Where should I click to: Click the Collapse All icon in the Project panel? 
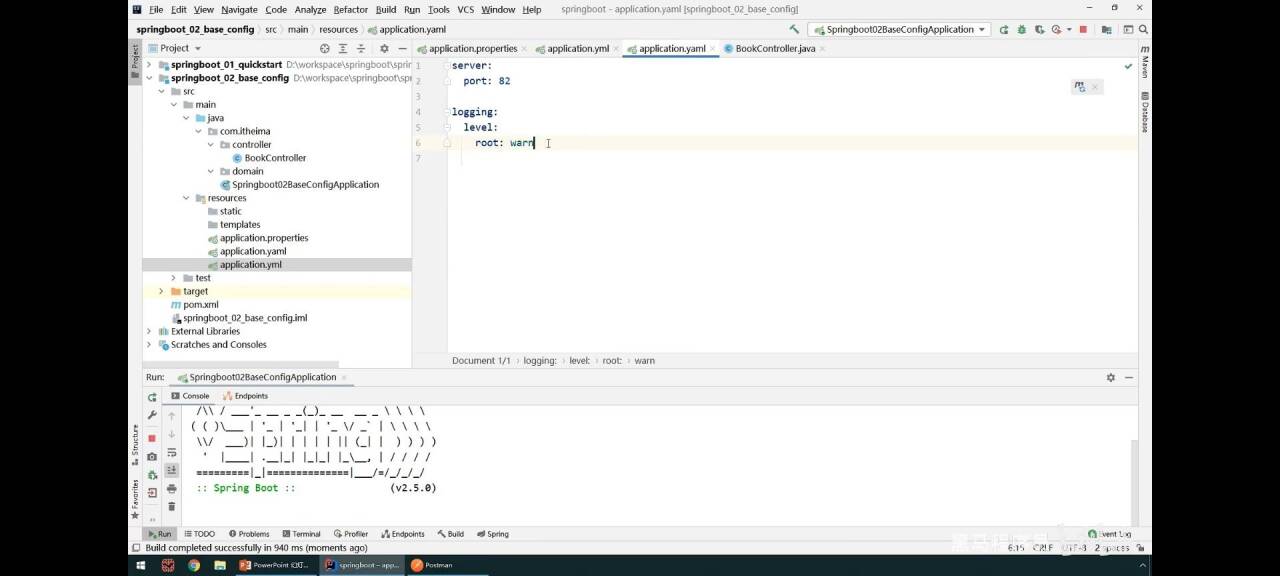pos(361,48)
